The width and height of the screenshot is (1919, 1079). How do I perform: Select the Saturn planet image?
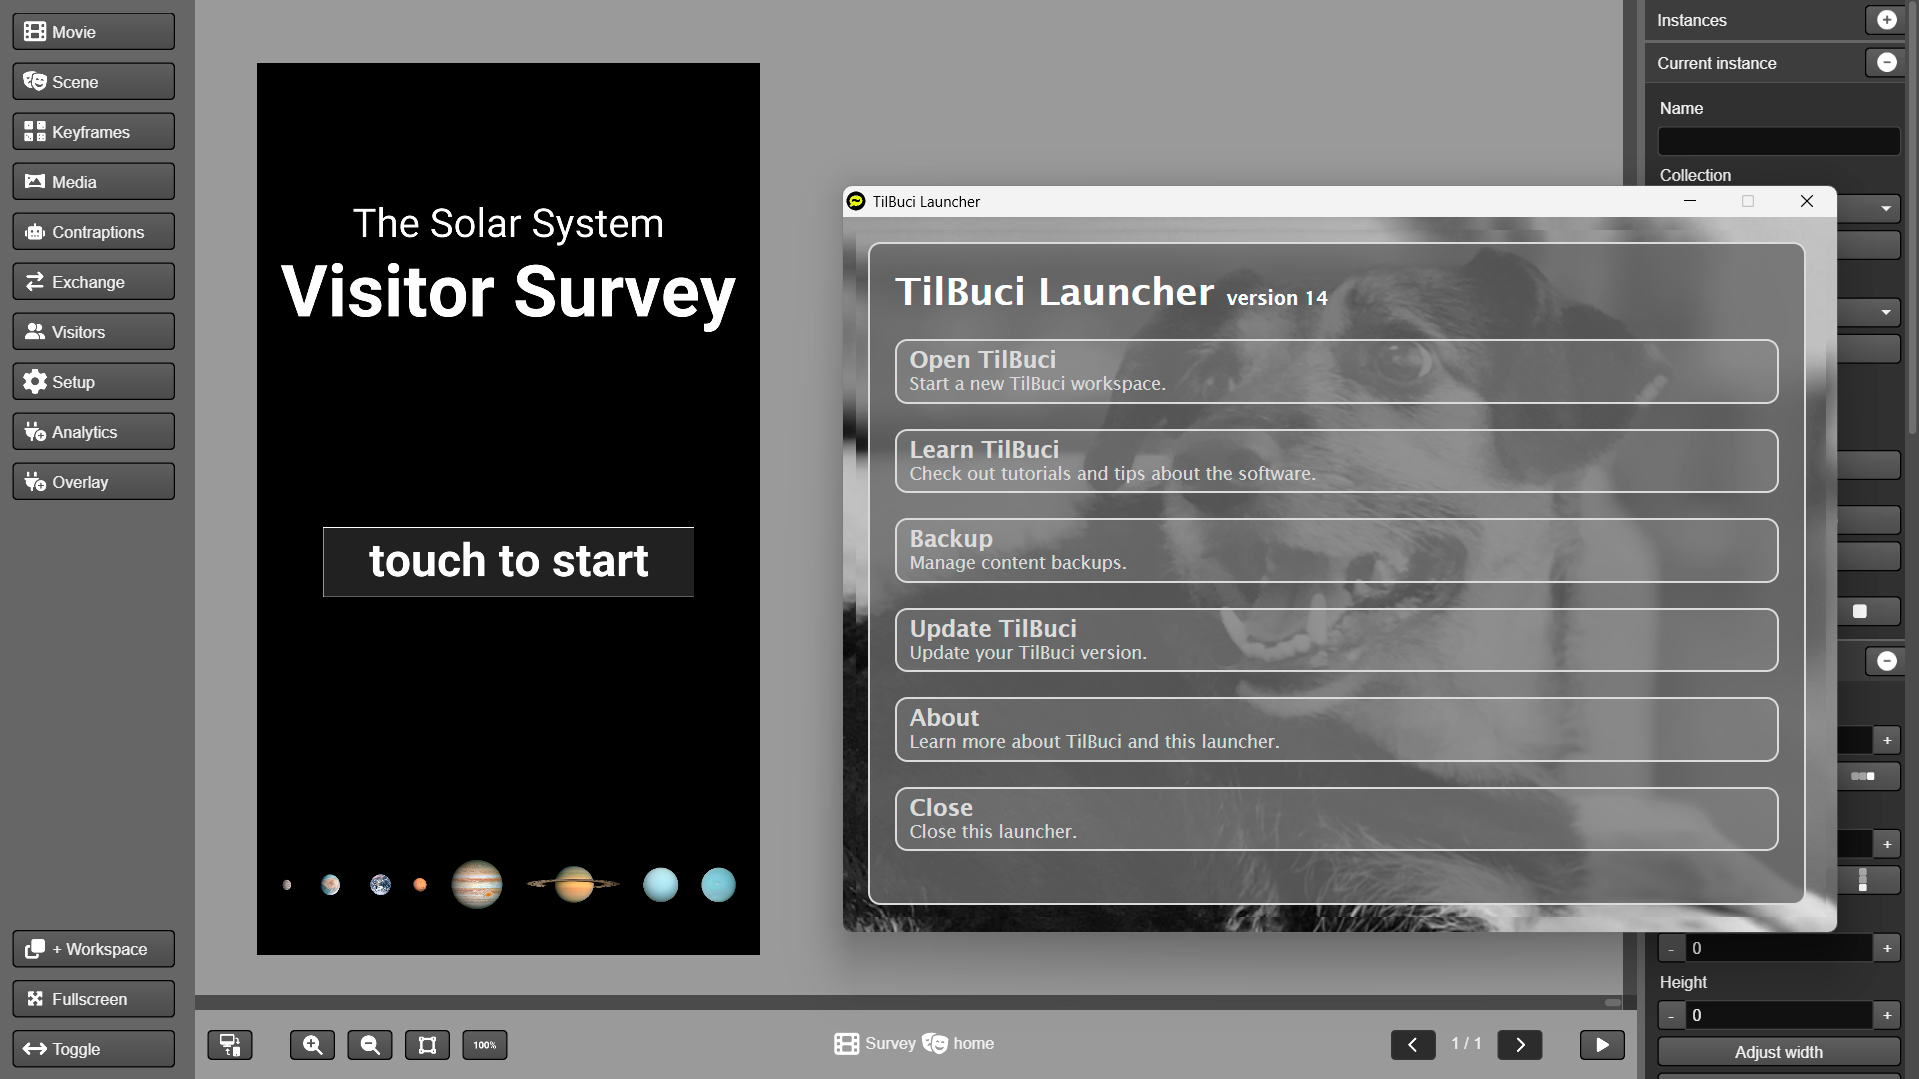click(574, 884)
